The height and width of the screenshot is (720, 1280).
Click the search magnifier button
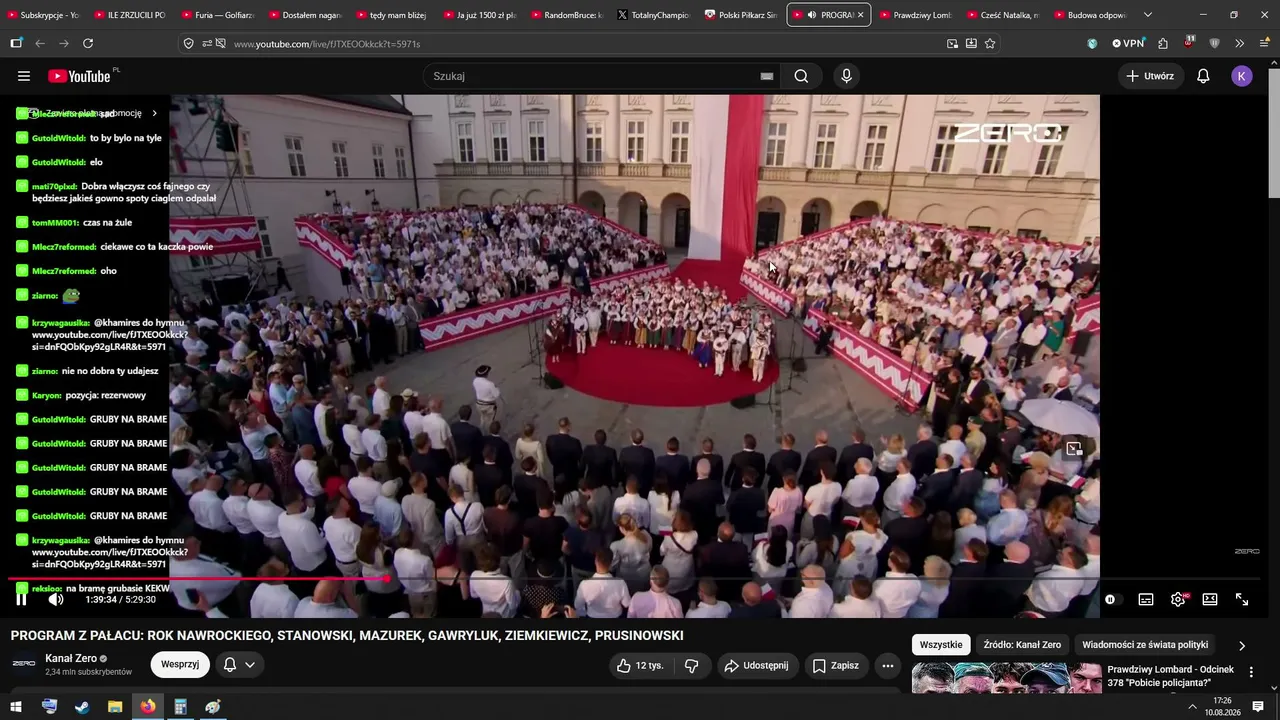pyautogui.click(x=801, y=76)
